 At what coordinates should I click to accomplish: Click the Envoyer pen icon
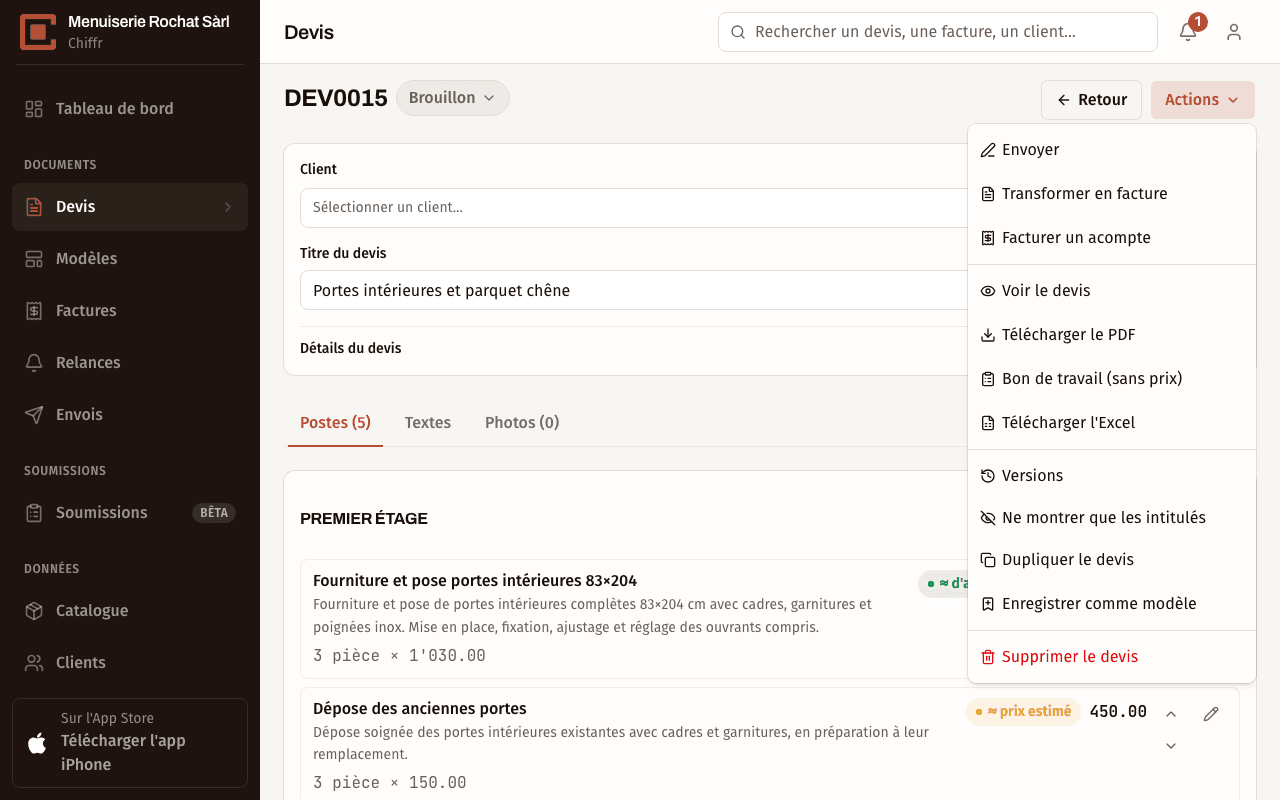coord(988,150)
